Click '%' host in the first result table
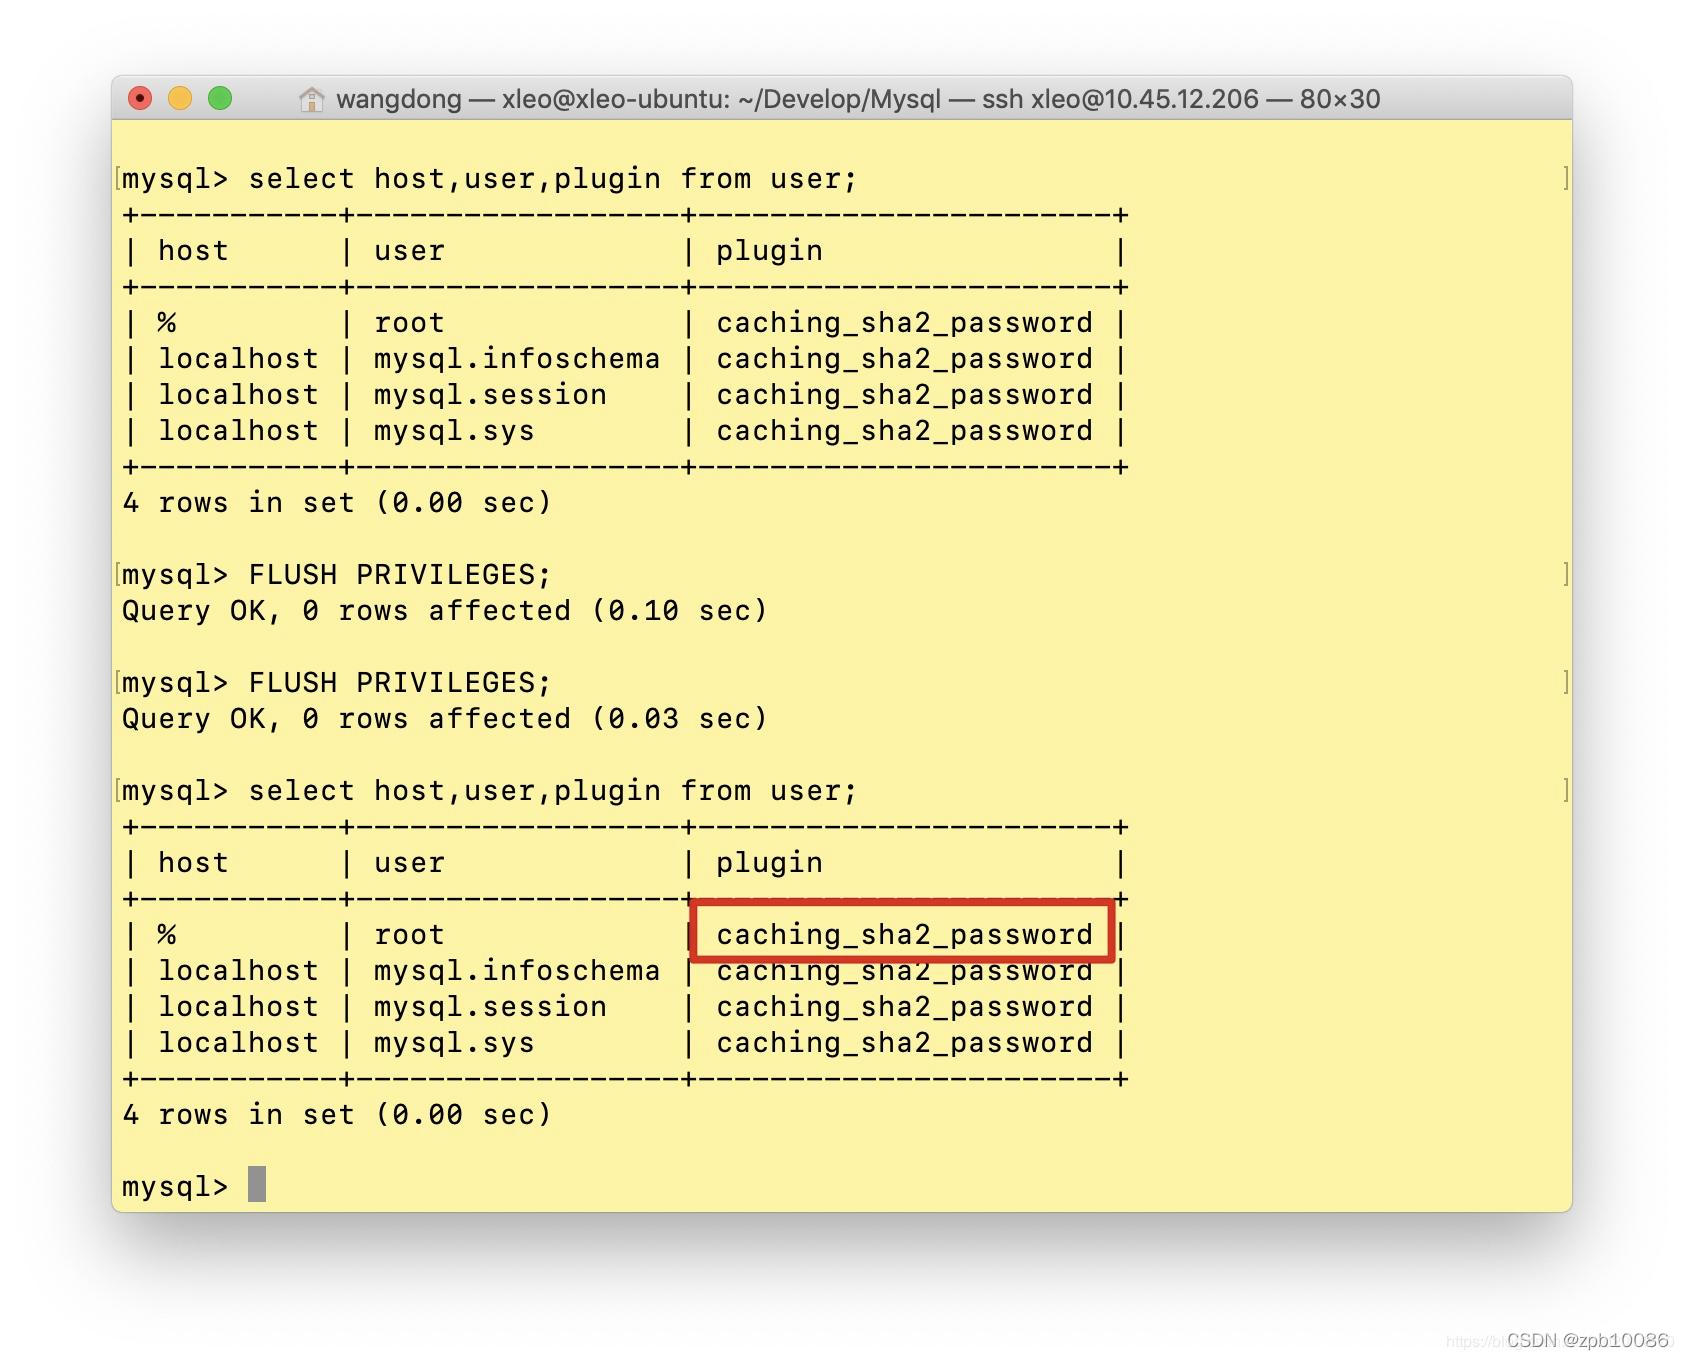Screen dimensions: 1684x1360 pos(166,323)
